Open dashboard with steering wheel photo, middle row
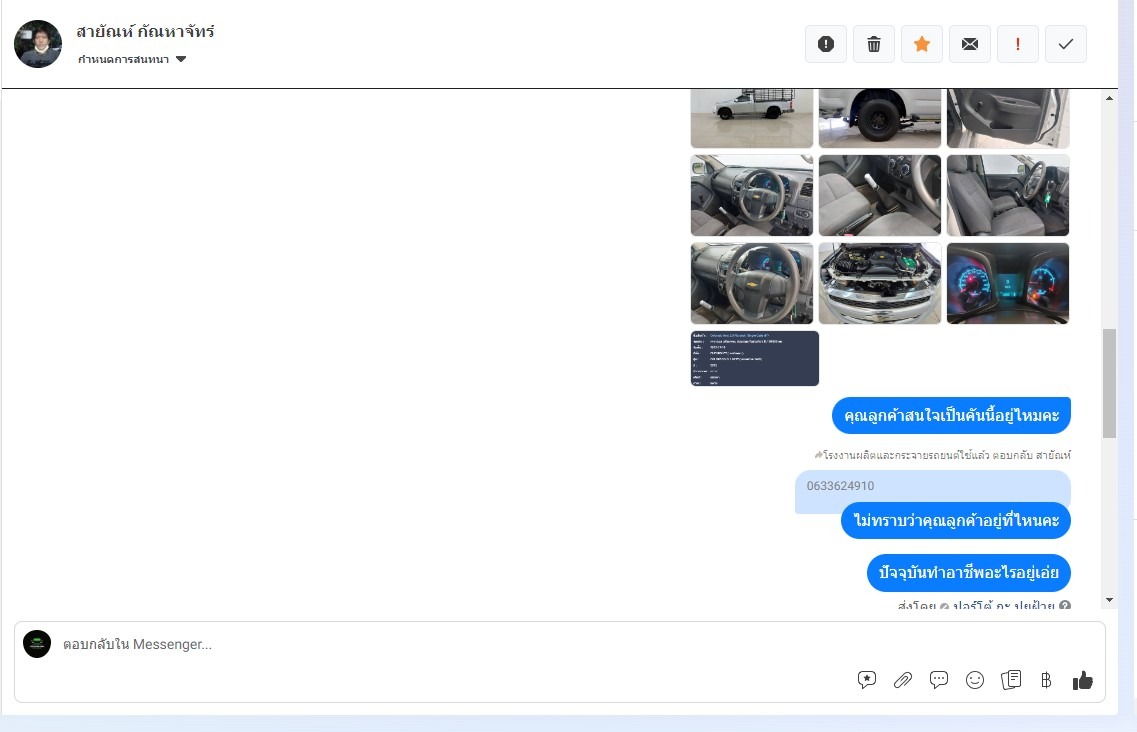Screen dimensions: 1137x732 point(752,195)
